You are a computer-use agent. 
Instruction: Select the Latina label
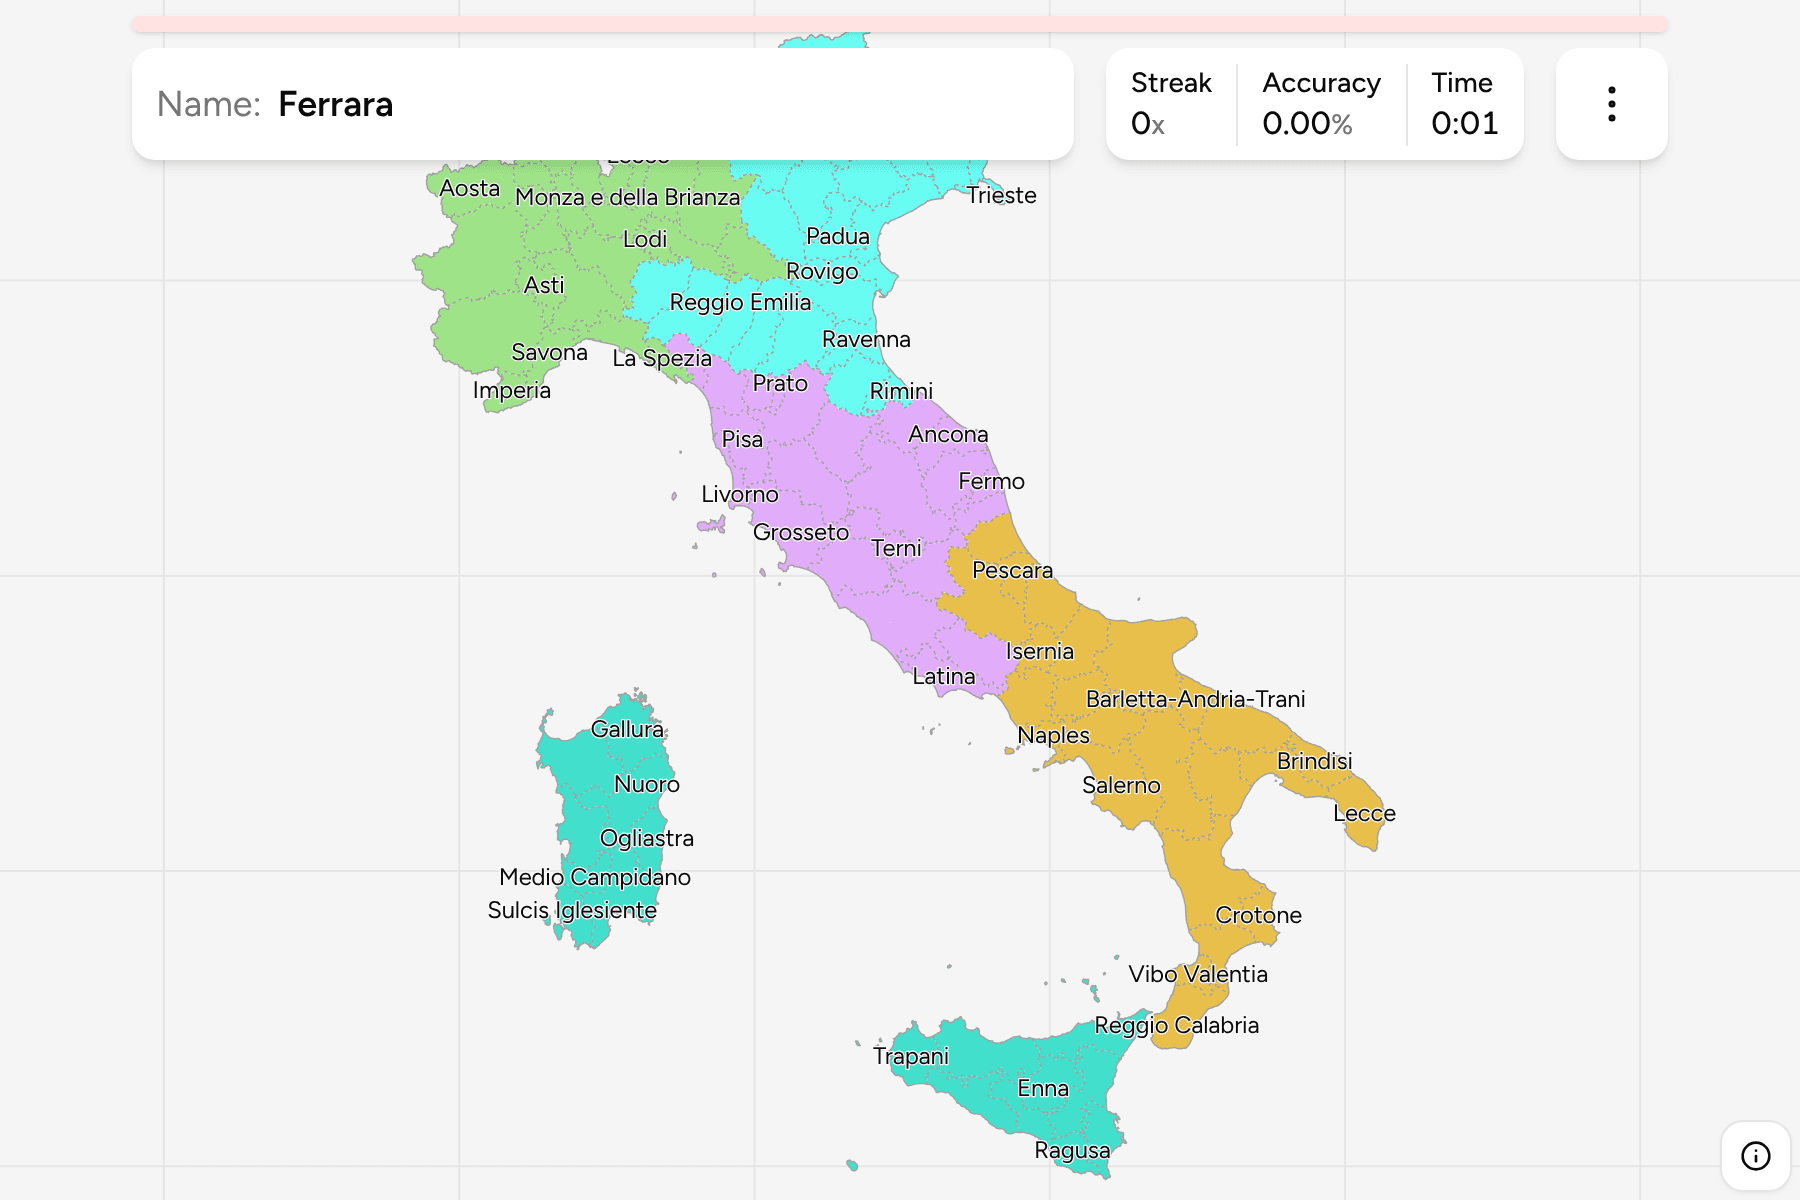click(943, 676)
